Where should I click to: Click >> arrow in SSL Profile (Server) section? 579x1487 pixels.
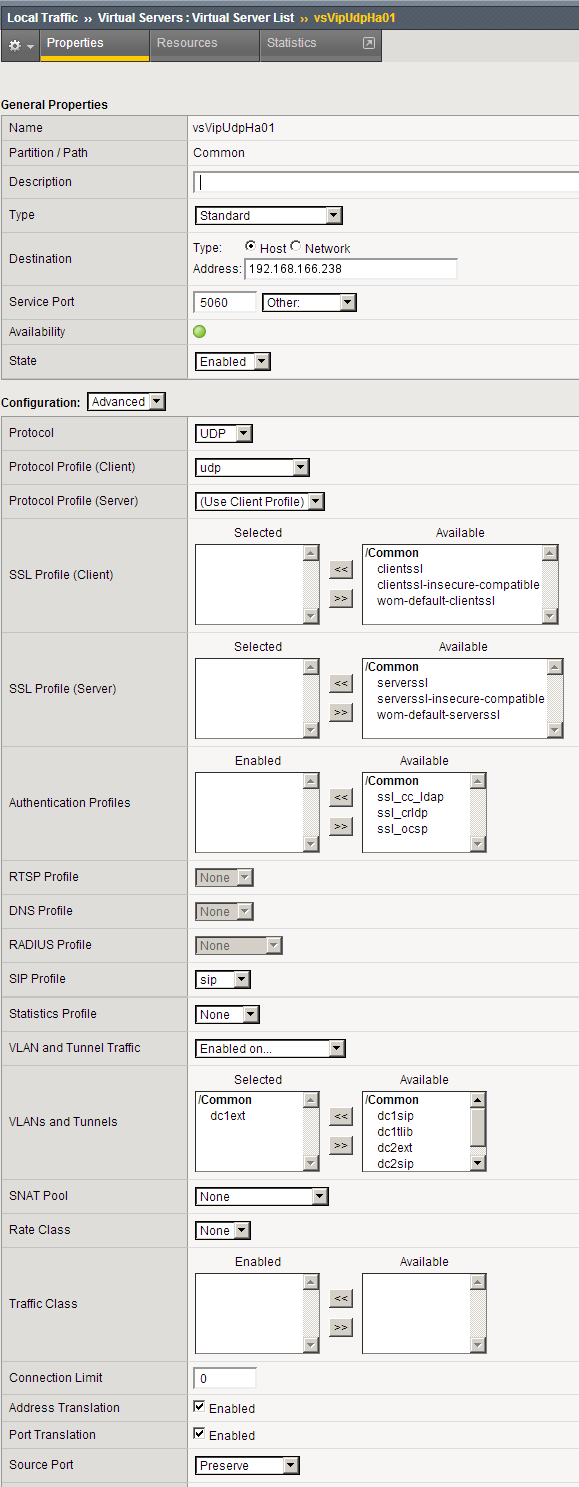point(340,712)
